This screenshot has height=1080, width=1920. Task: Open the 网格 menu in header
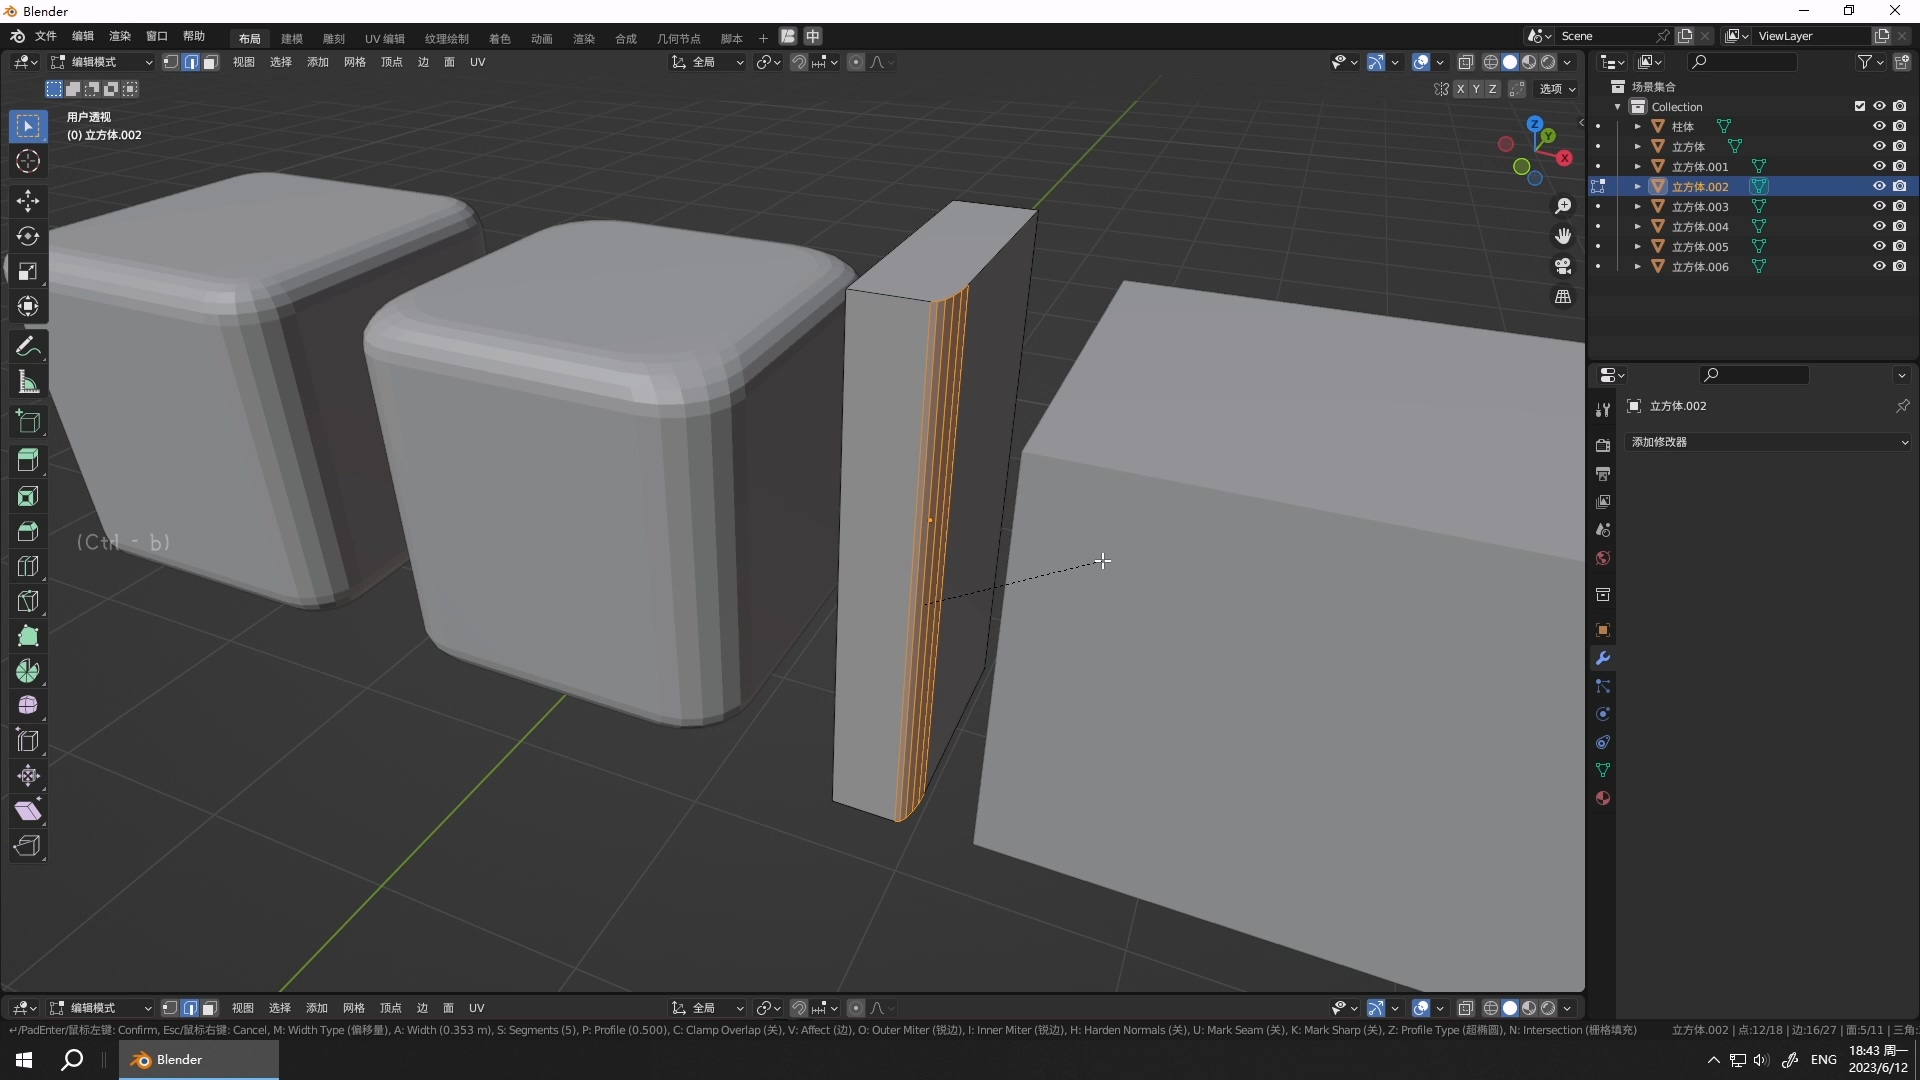coord(354,62)
